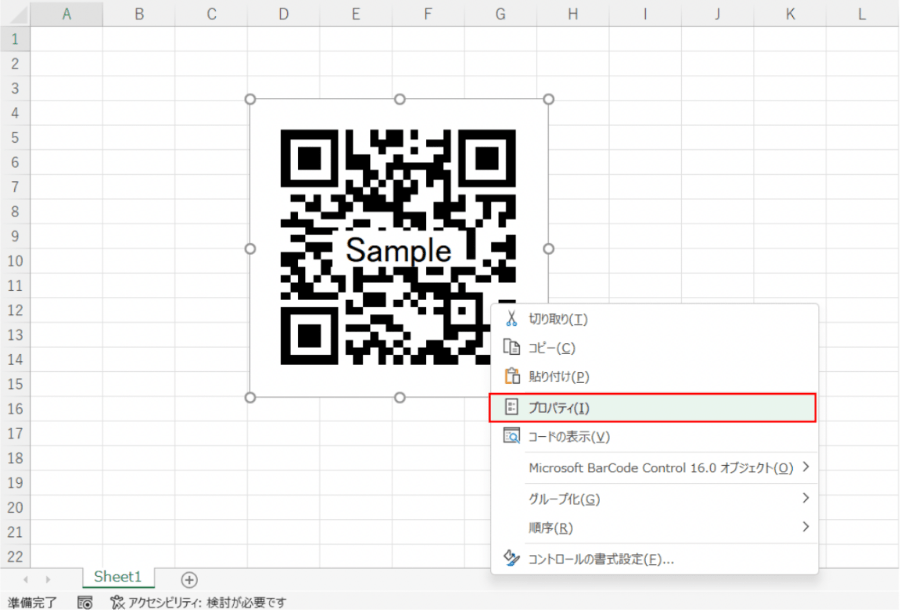The width and height of the screenshot is (900, 610).
Task: Select row 18 header
Action: (x=15, y=459)
